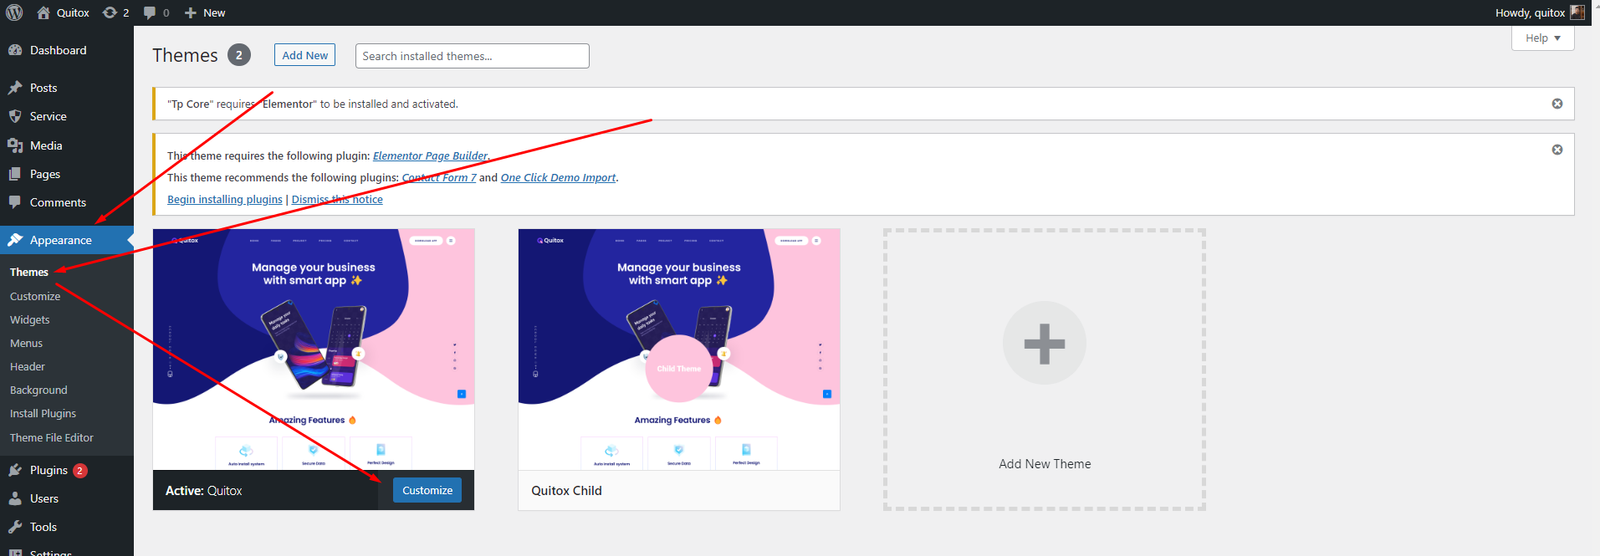Click the Plugins plug icon
The height and width of the screenshot is (556, 1600).
pos(15,470)
